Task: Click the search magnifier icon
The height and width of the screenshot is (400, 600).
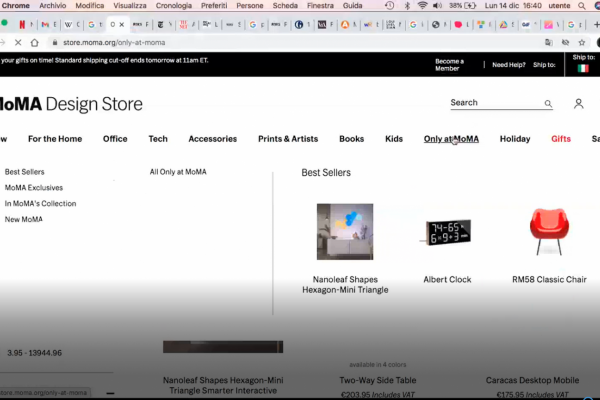Action: click(x=548, y=103)
